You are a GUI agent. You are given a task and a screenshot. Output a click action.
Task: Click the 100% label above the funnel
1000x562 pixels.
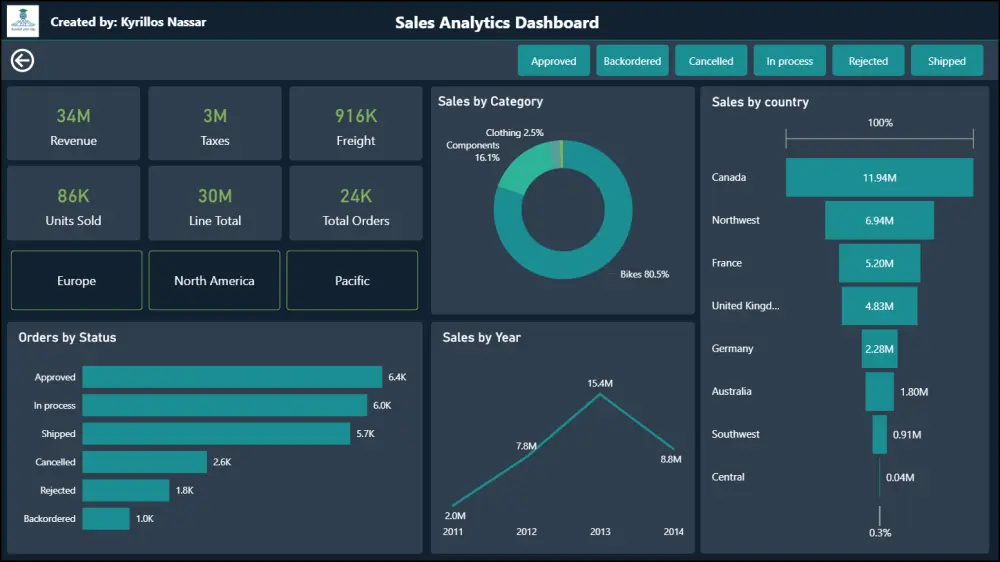(x=880, y=122)
